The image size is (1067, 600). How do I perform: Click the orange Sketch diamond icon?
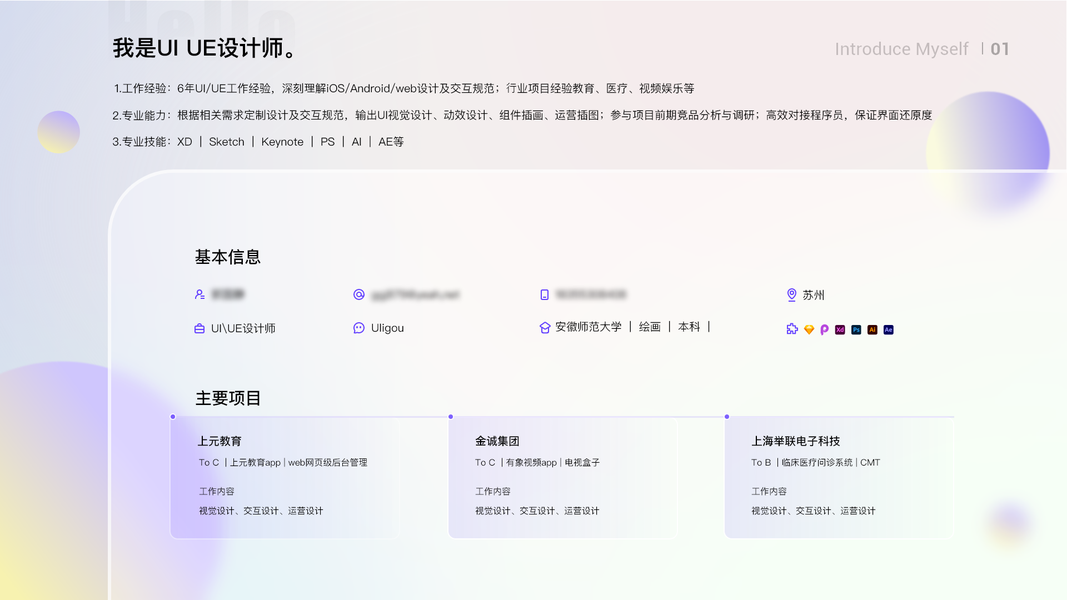808,329
